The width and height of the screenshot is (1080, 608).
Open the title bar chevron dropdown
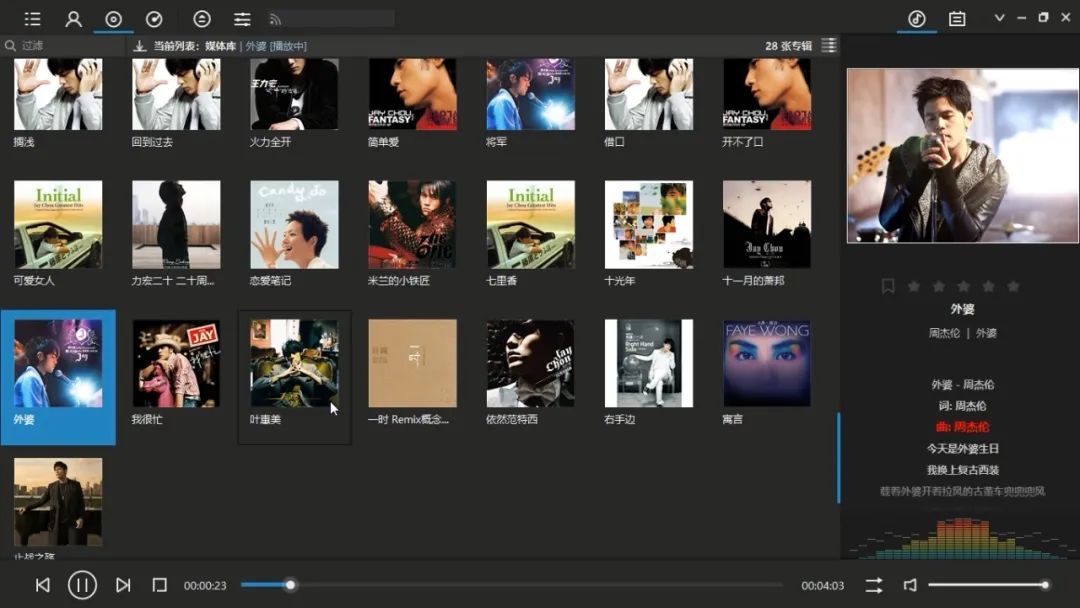1001,17
